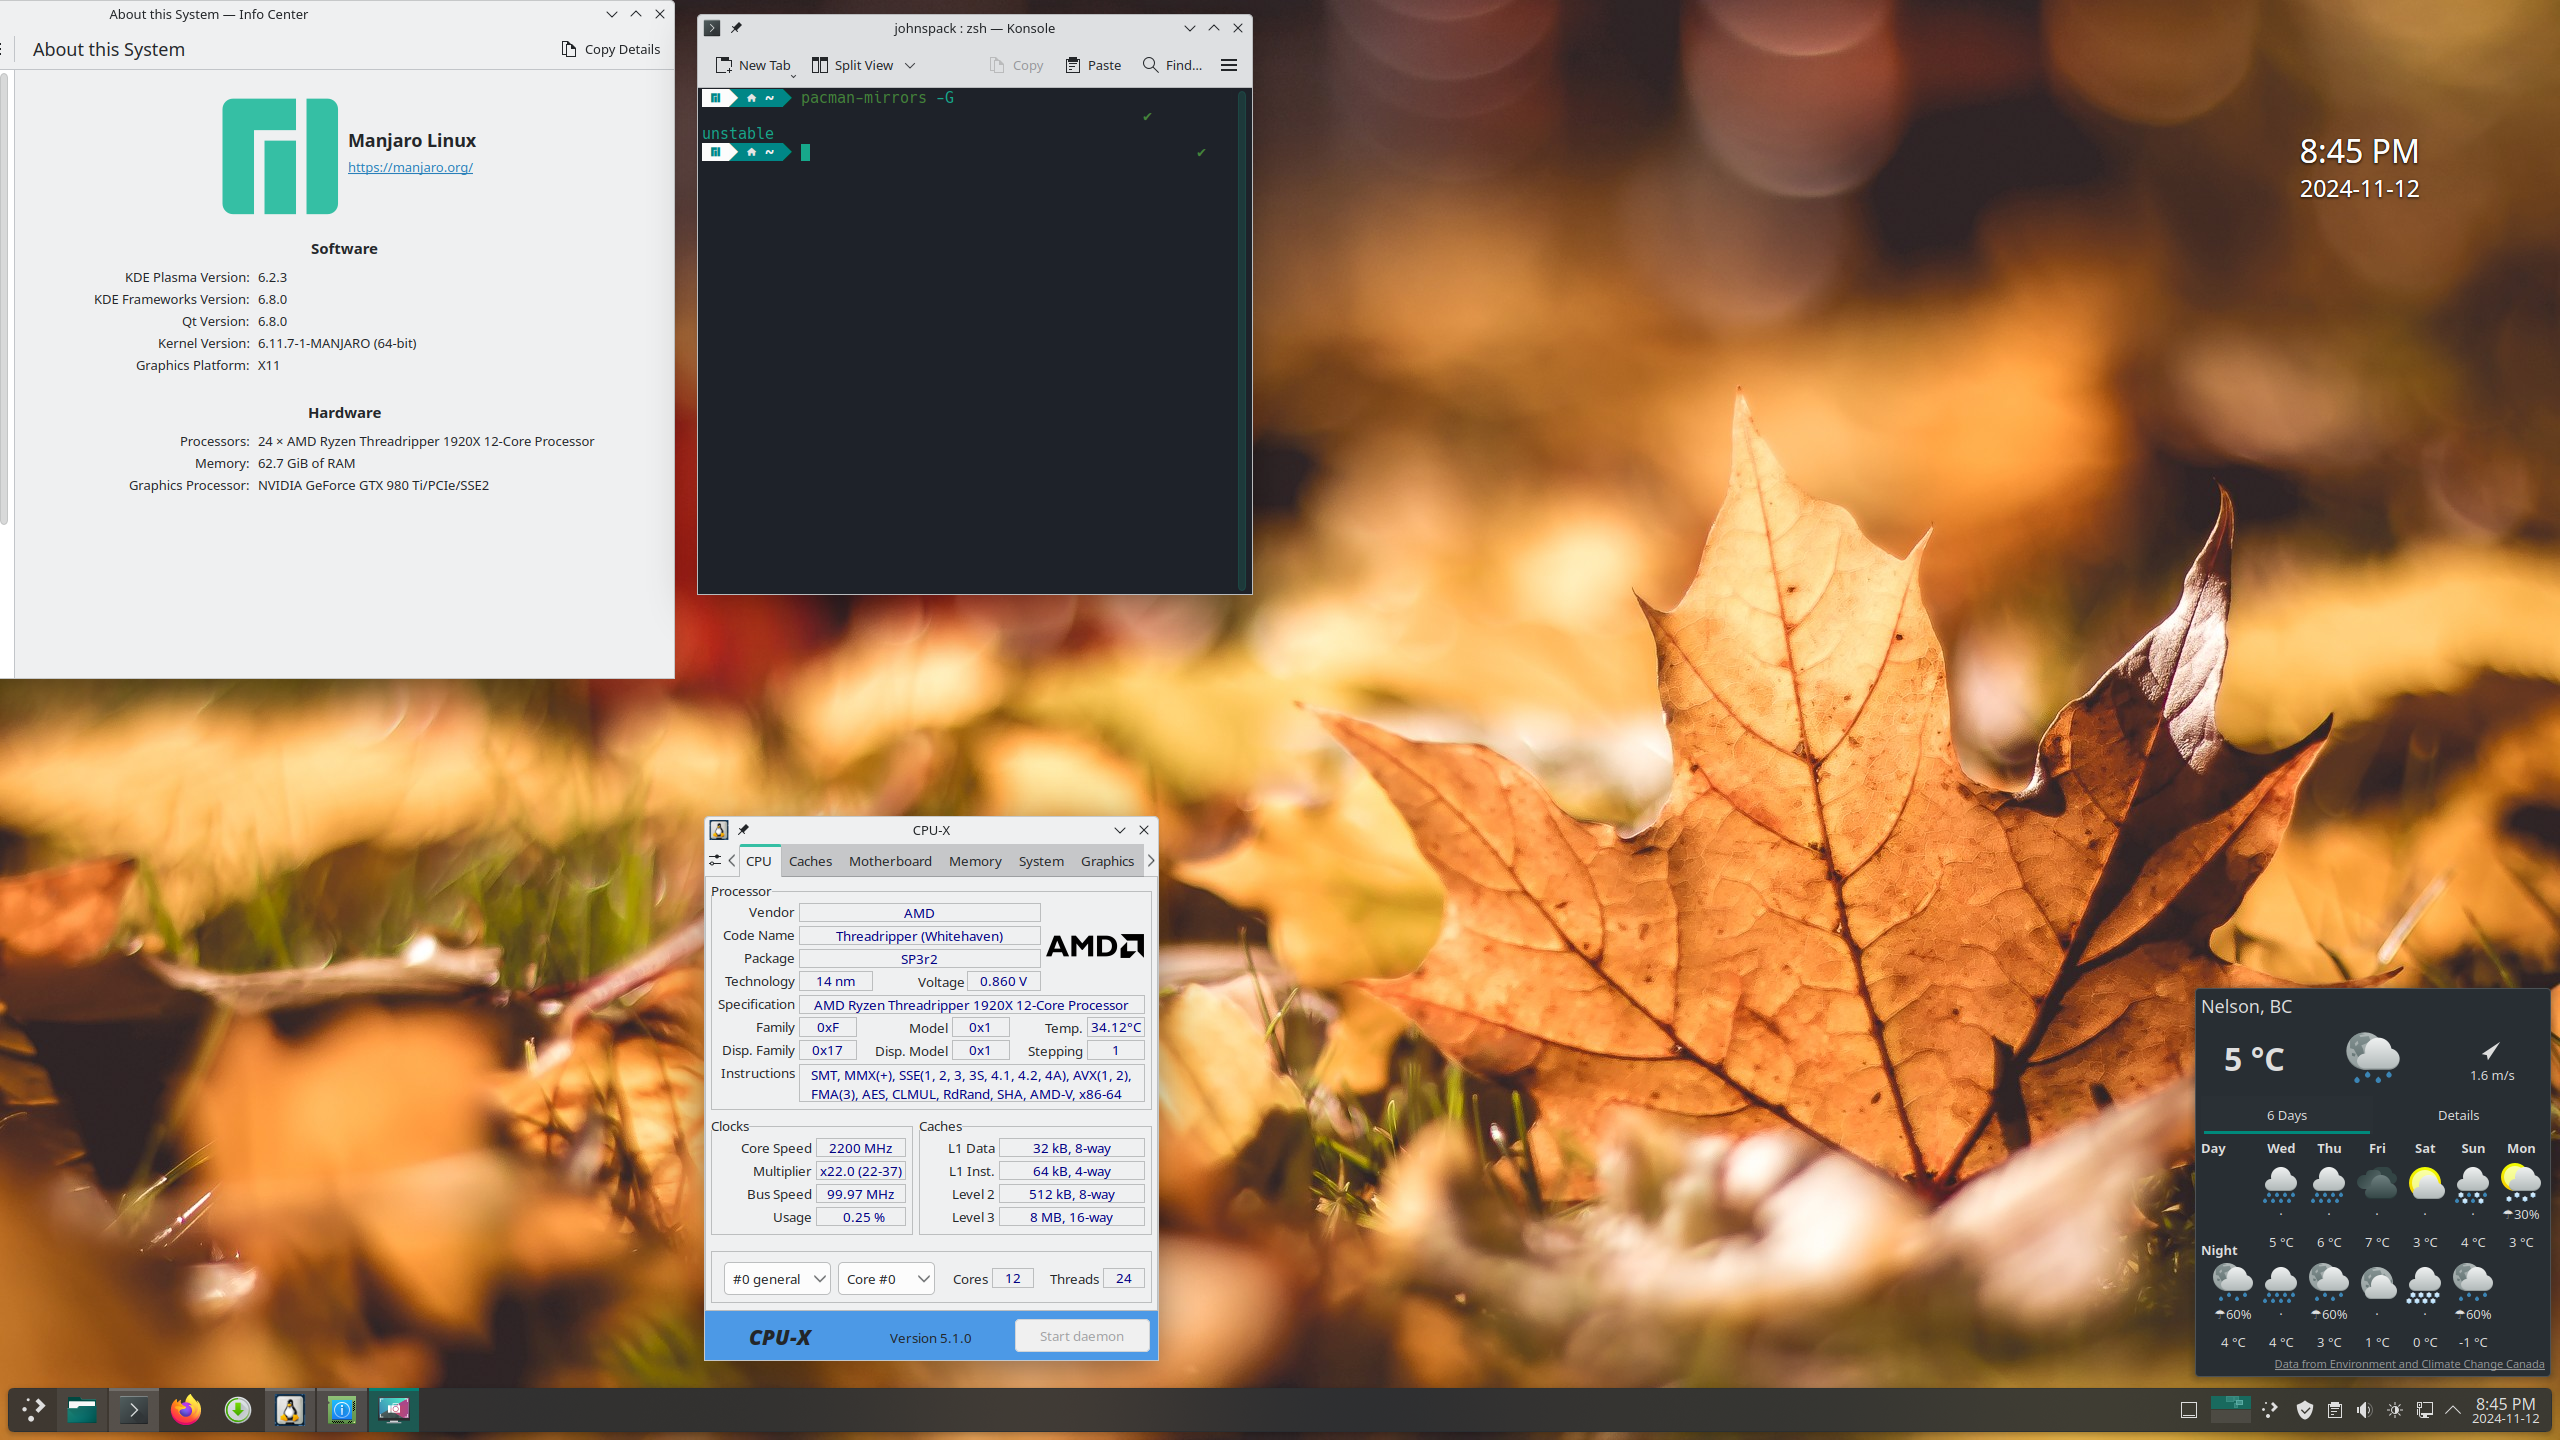Select the 6 Days tab in weather widget

[2286, 1115]
